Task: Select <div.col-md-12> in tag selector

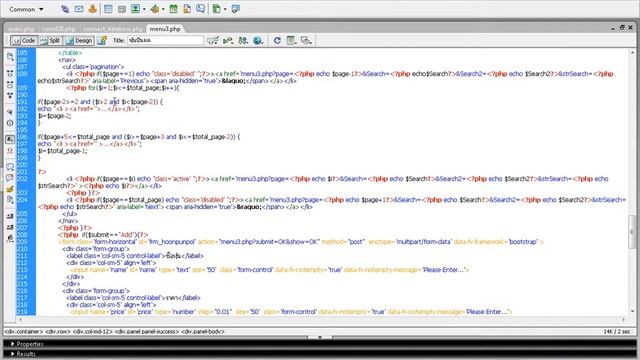Action: 93,331
